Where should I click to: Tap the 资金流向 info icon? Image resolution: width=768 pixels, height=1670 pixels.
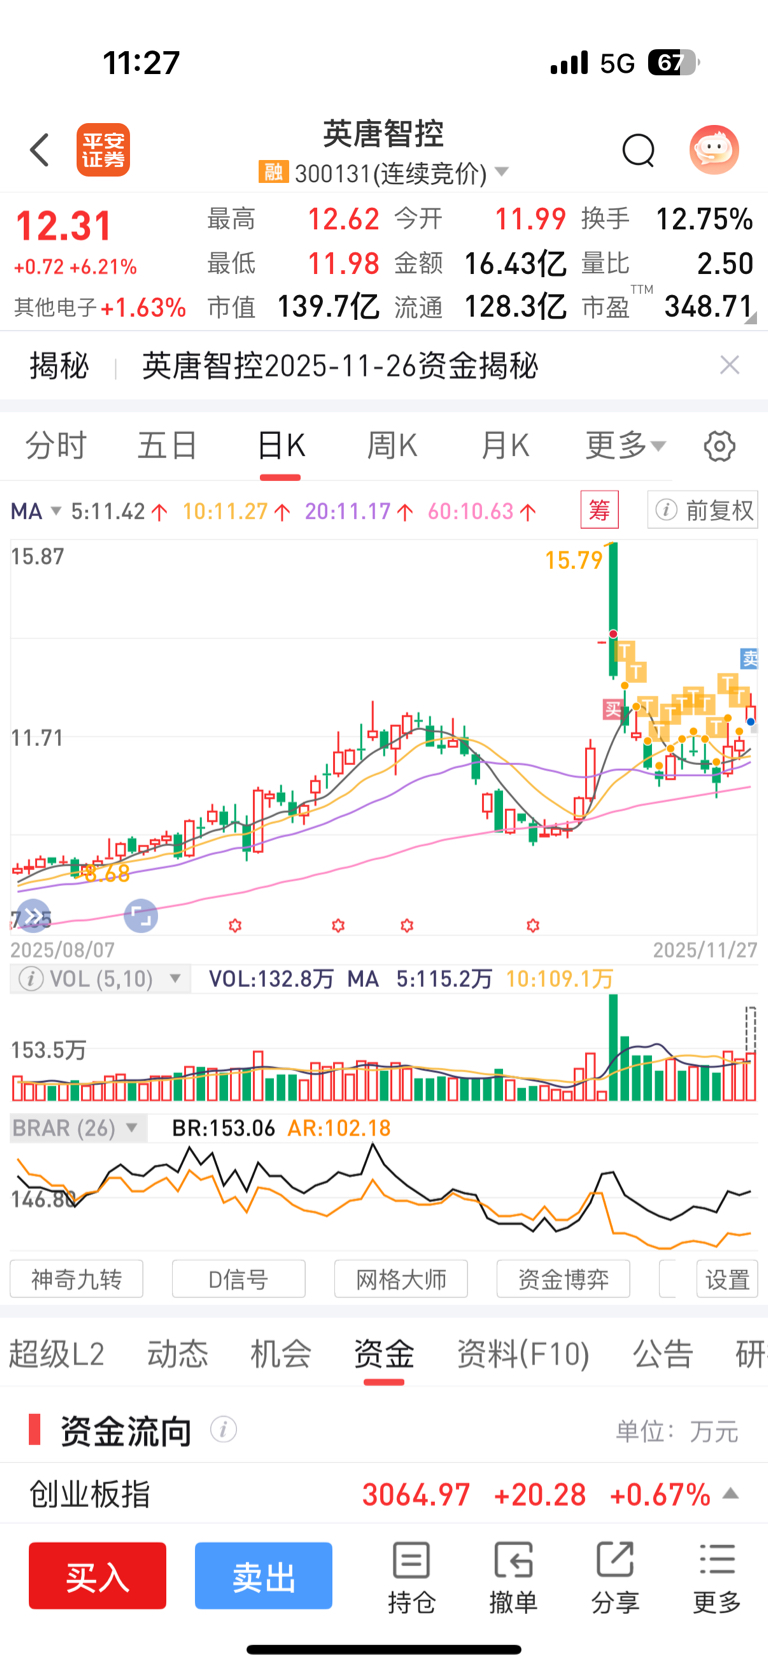pyautogui.click(x=224, y=1430)
